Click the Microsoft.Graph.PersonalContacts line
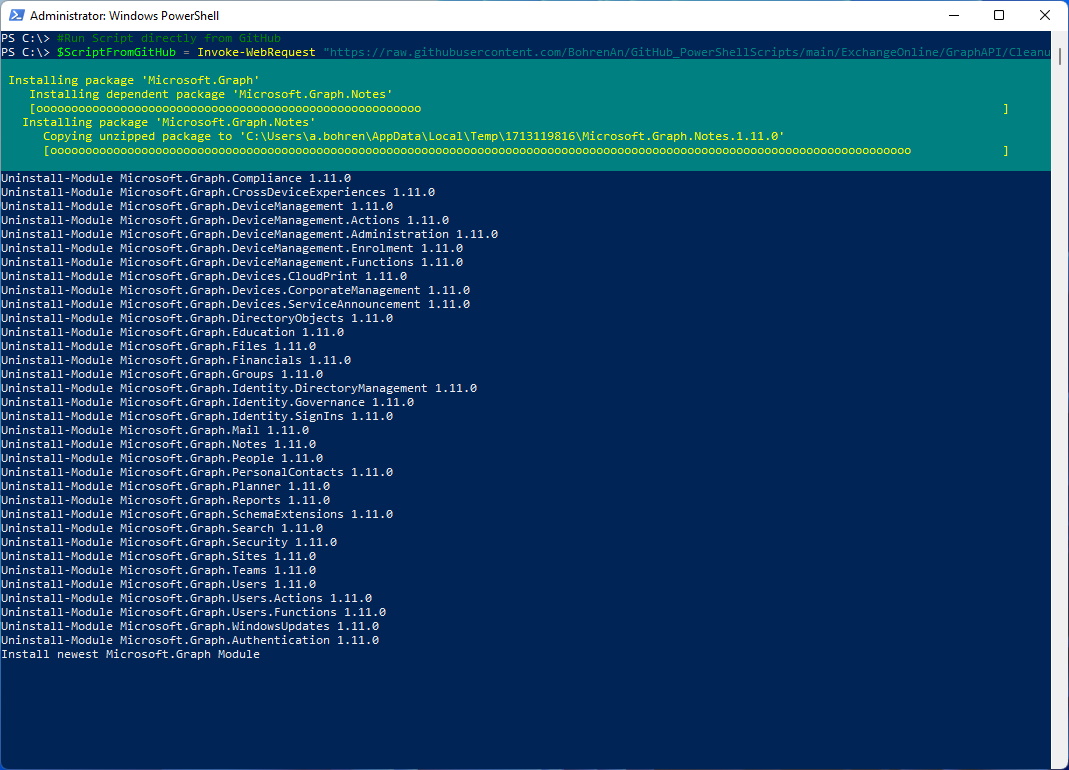Screen dimensions: 1069x770 [197, 472]
